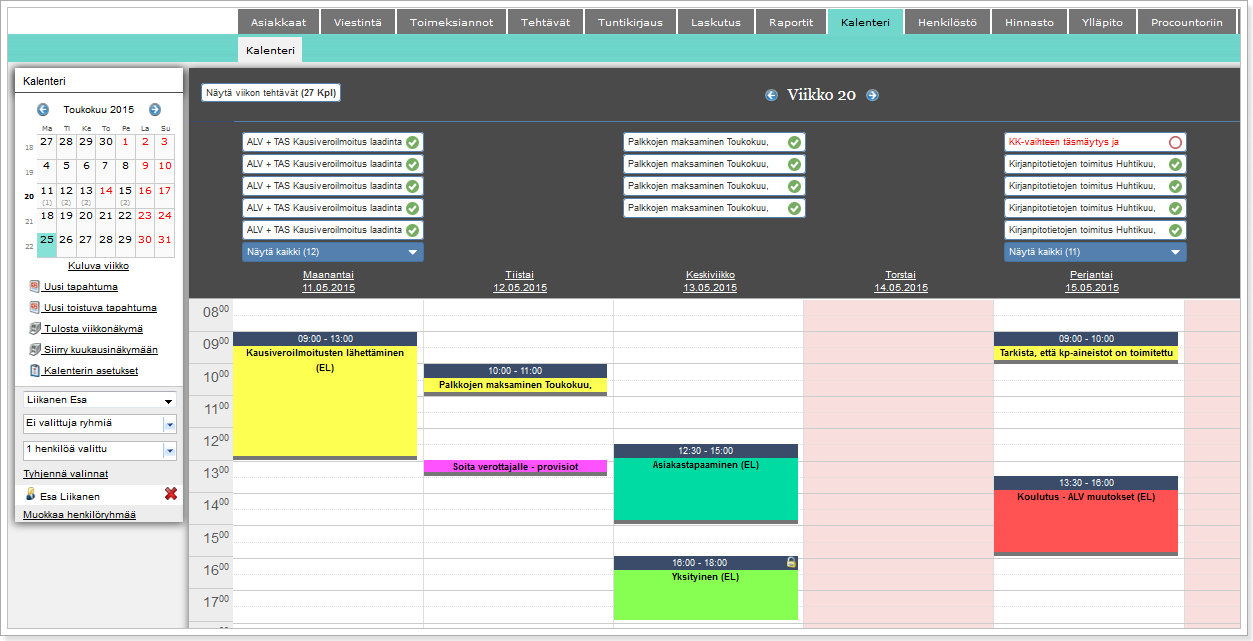Go to previous month in mini calendar
This screenshot has height=641, width=1253.
(x=43, y=110)
